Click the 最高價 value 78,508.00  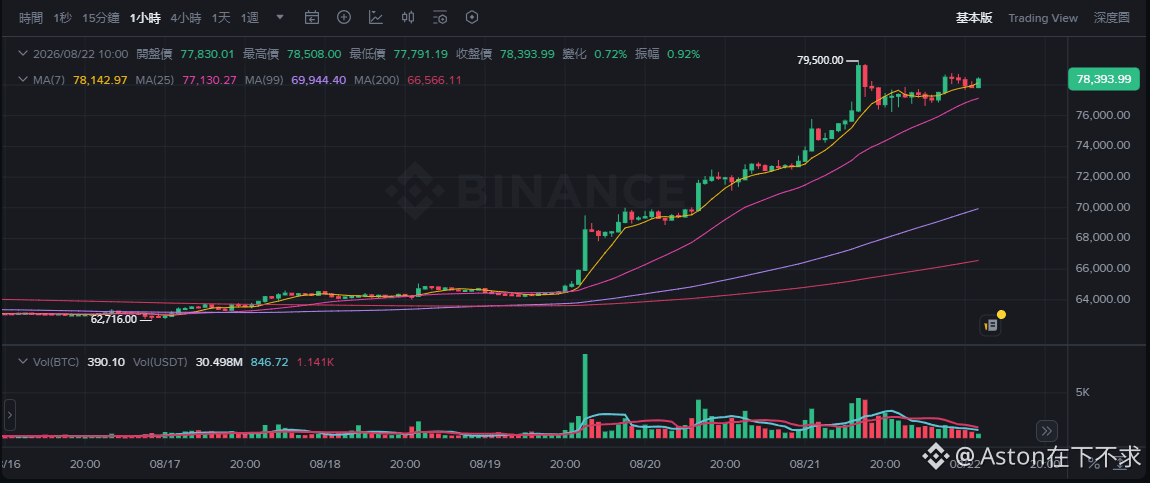pos(314,54)
